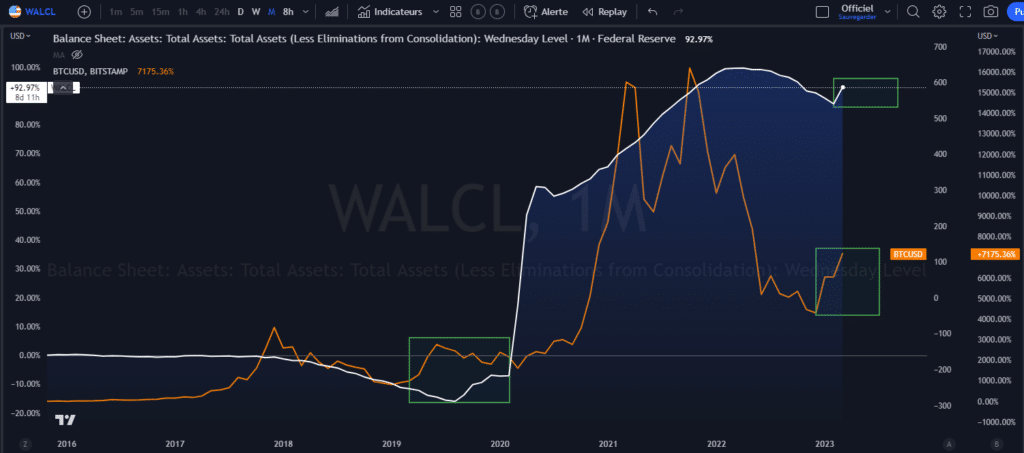Select the 15m timeframe

(x=159, y=12)
